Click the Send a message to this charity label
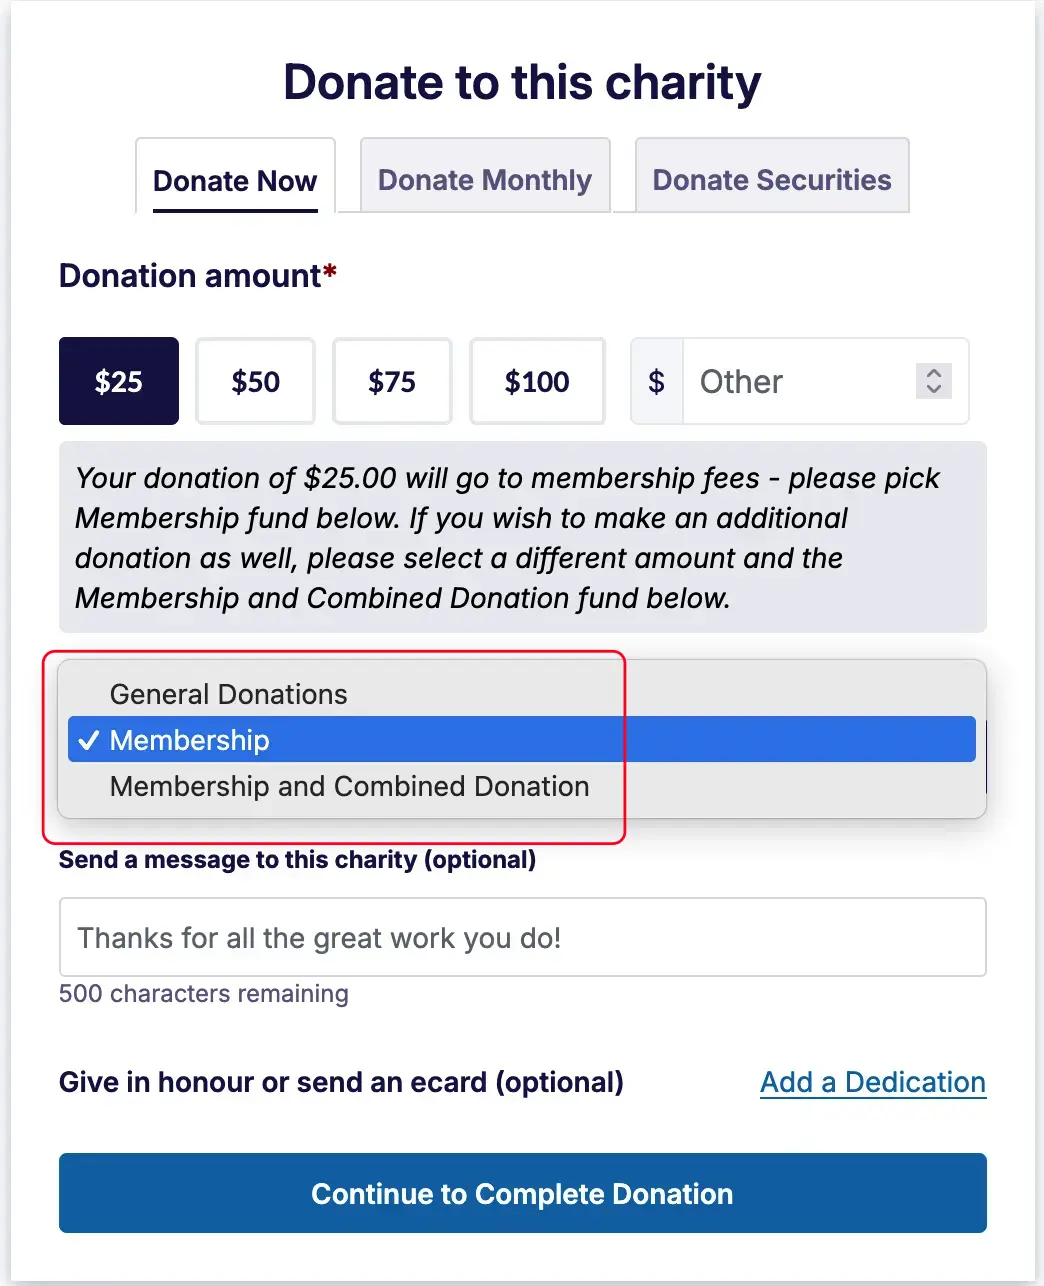The image size is (1044, 1286). pyautogui.click(x=297, y=860)
